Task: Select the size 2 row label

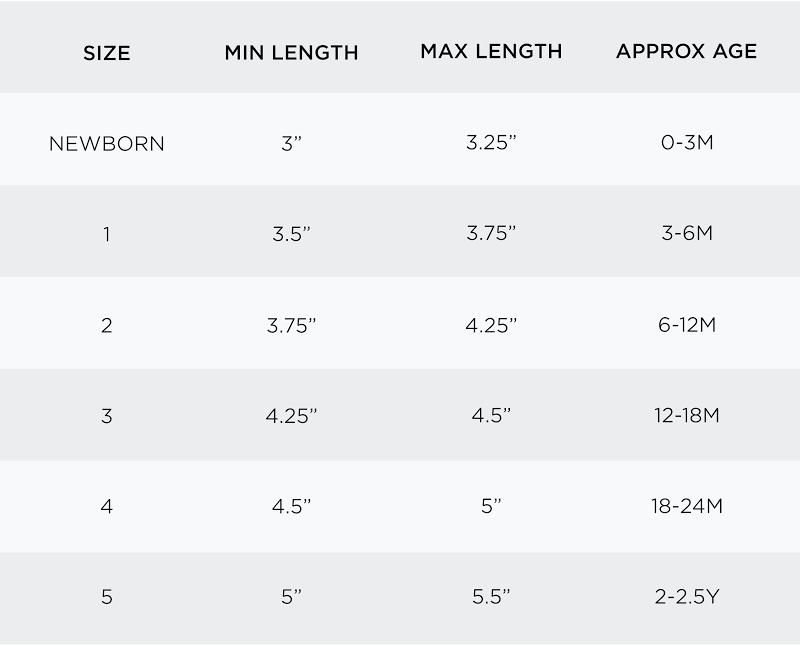Action: [x=107, y=325]
